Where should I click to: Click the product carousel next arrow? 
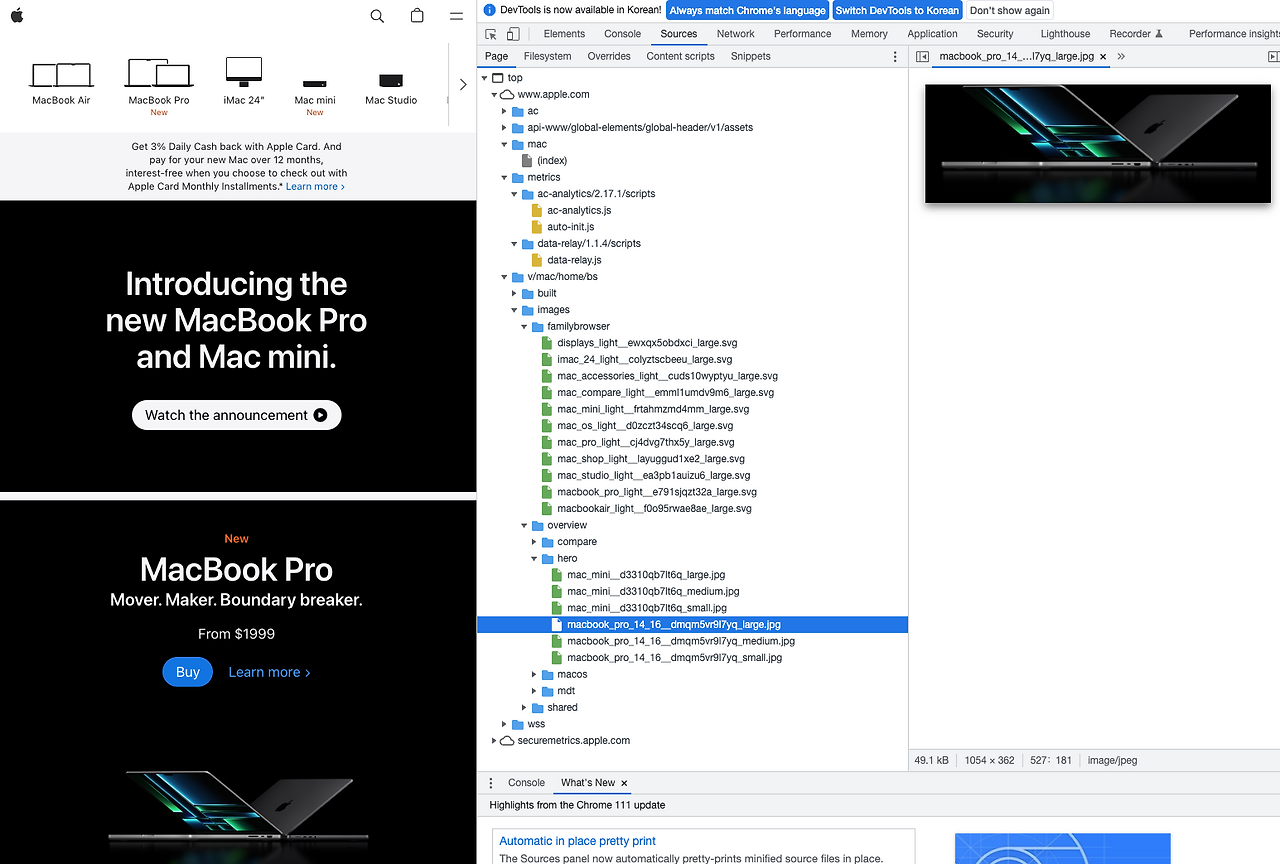[462, 85]
